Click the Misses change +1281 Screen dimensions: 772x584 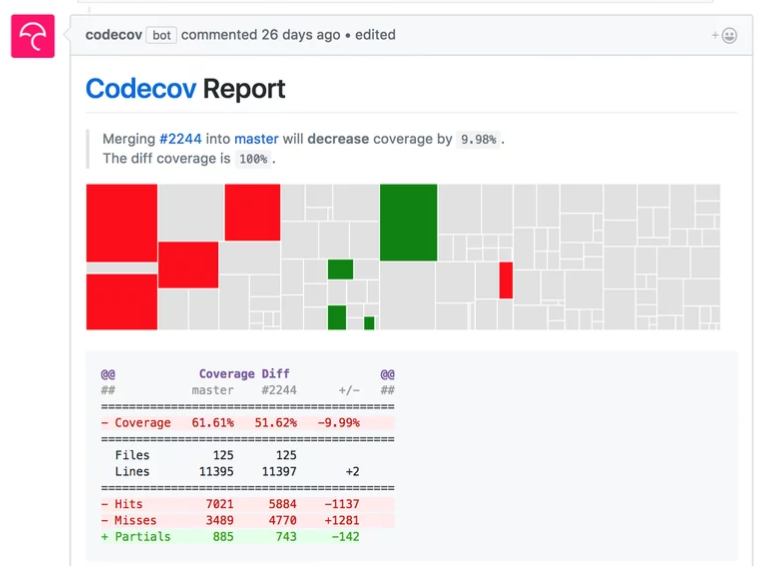click(342, 520)
